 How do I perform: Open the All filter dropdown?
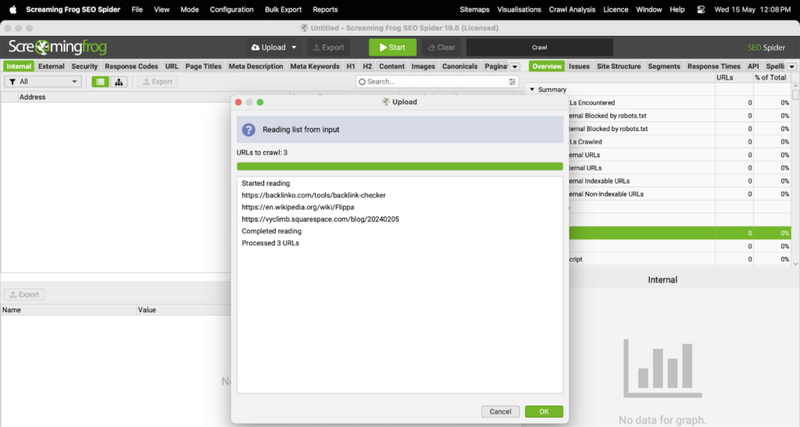pos(43,82)
